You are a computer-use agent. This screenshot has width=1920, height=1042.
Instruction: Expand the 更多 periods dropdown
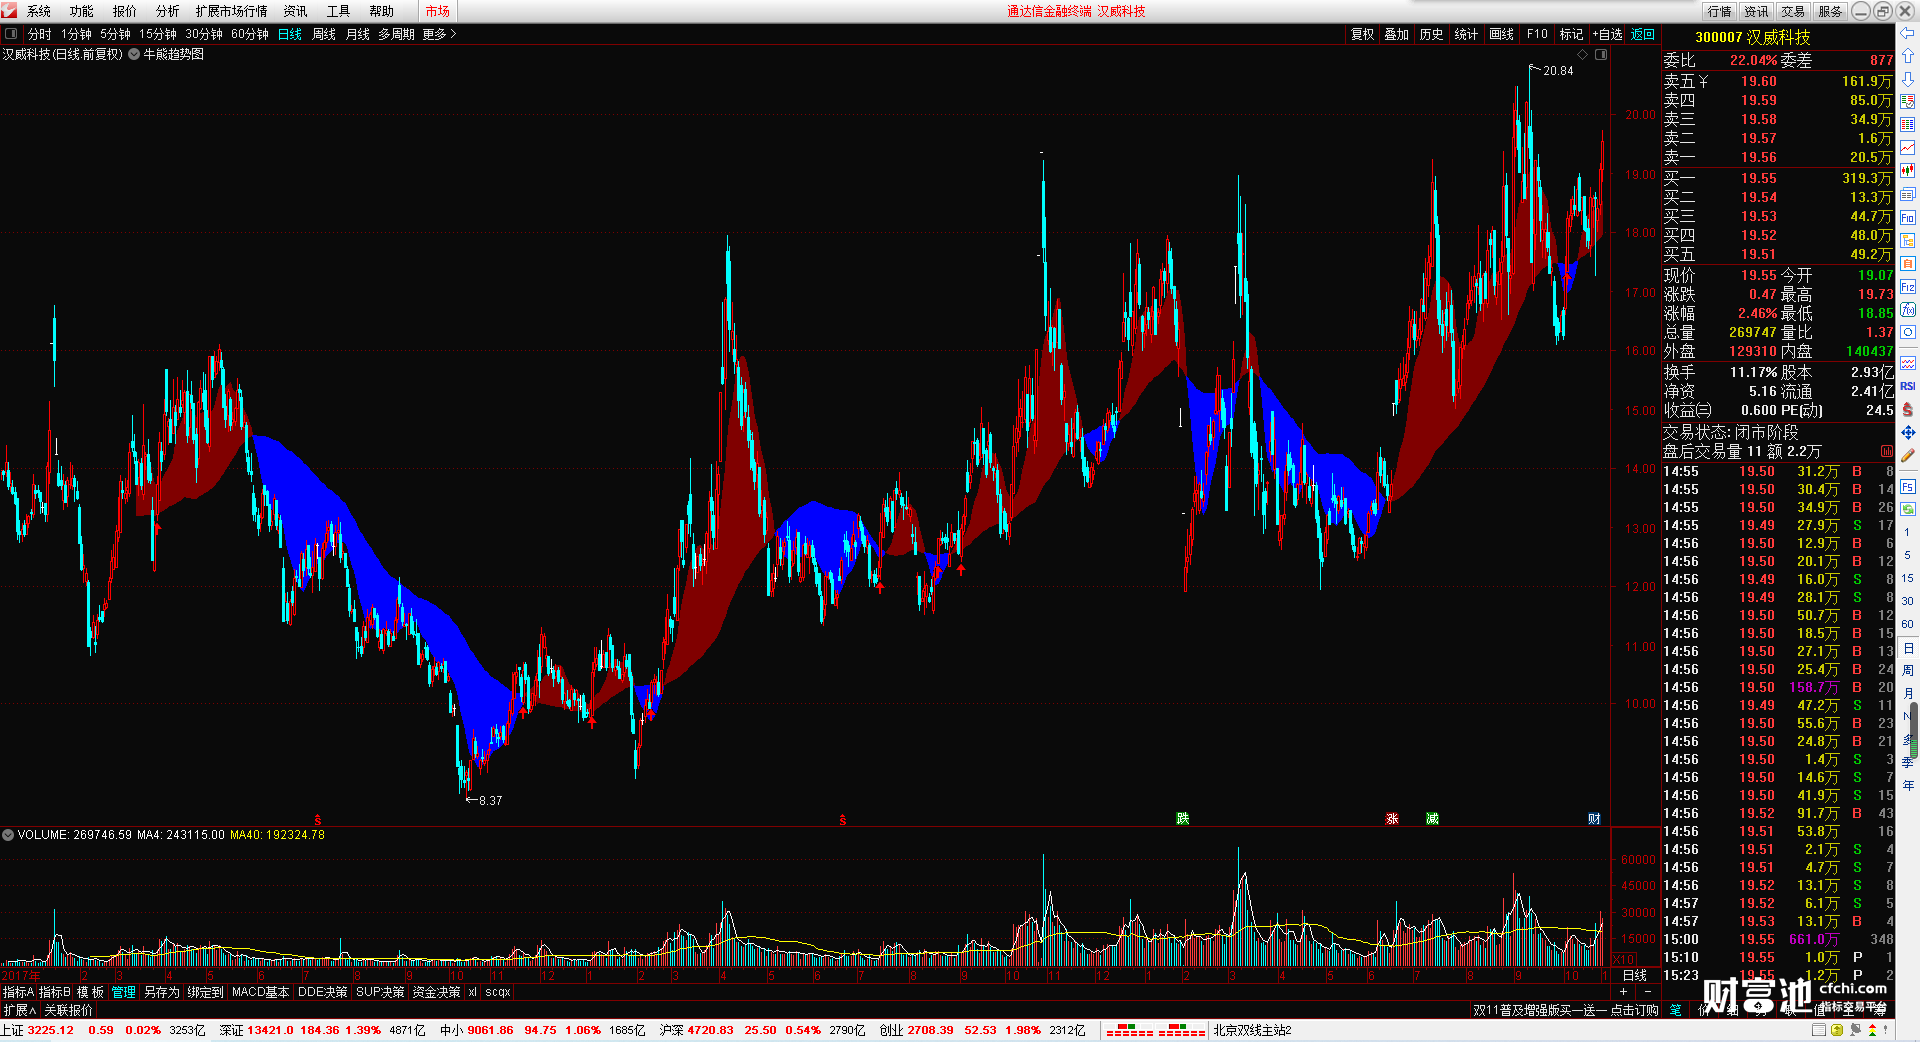439,34
